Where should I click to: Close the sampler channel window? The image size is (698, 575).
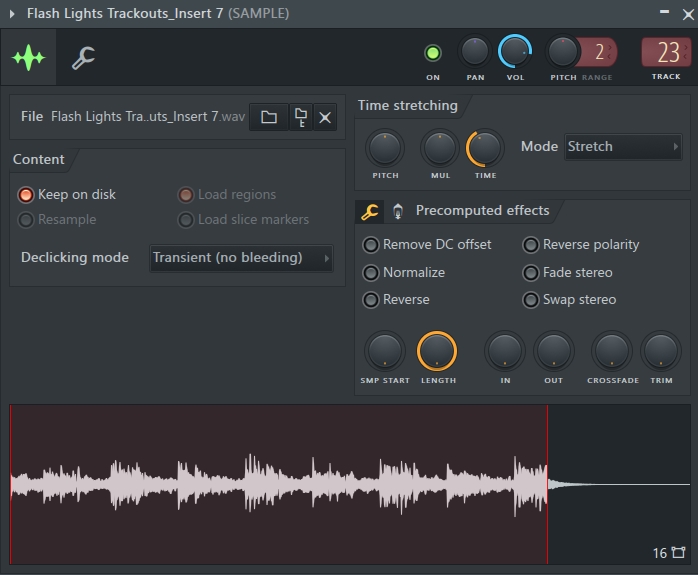coord(688,15)
